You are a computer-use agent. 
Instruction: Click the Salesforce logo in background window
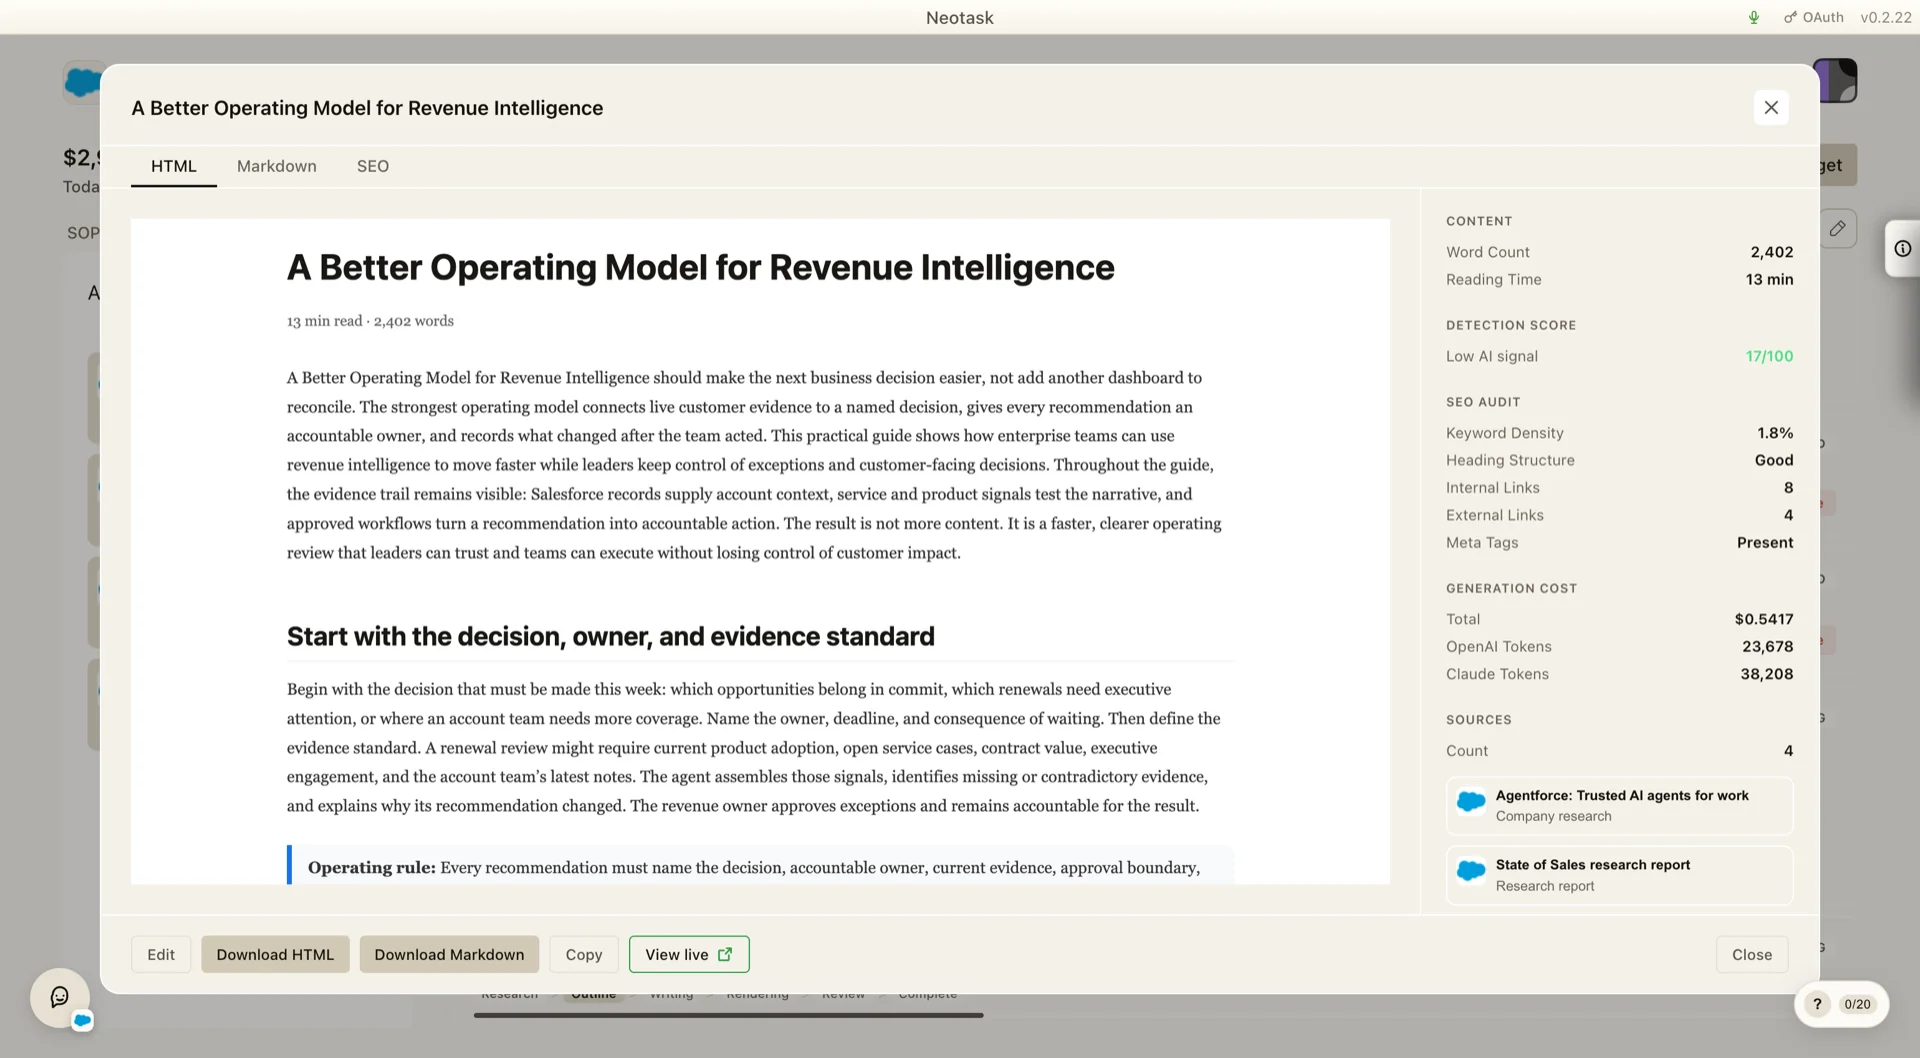(x=82, y=82)
